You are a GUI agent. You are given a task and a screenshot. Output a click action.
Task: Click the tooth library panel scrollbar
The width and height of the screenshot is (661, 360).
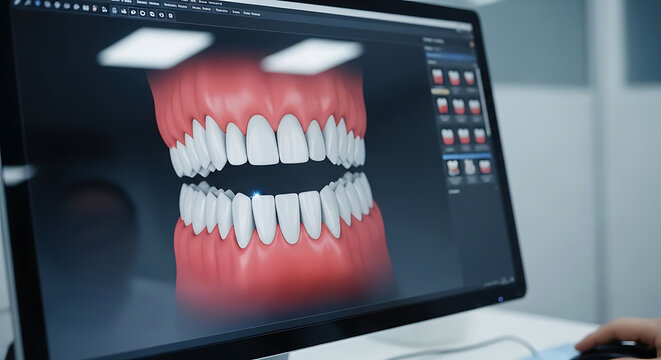483,101
